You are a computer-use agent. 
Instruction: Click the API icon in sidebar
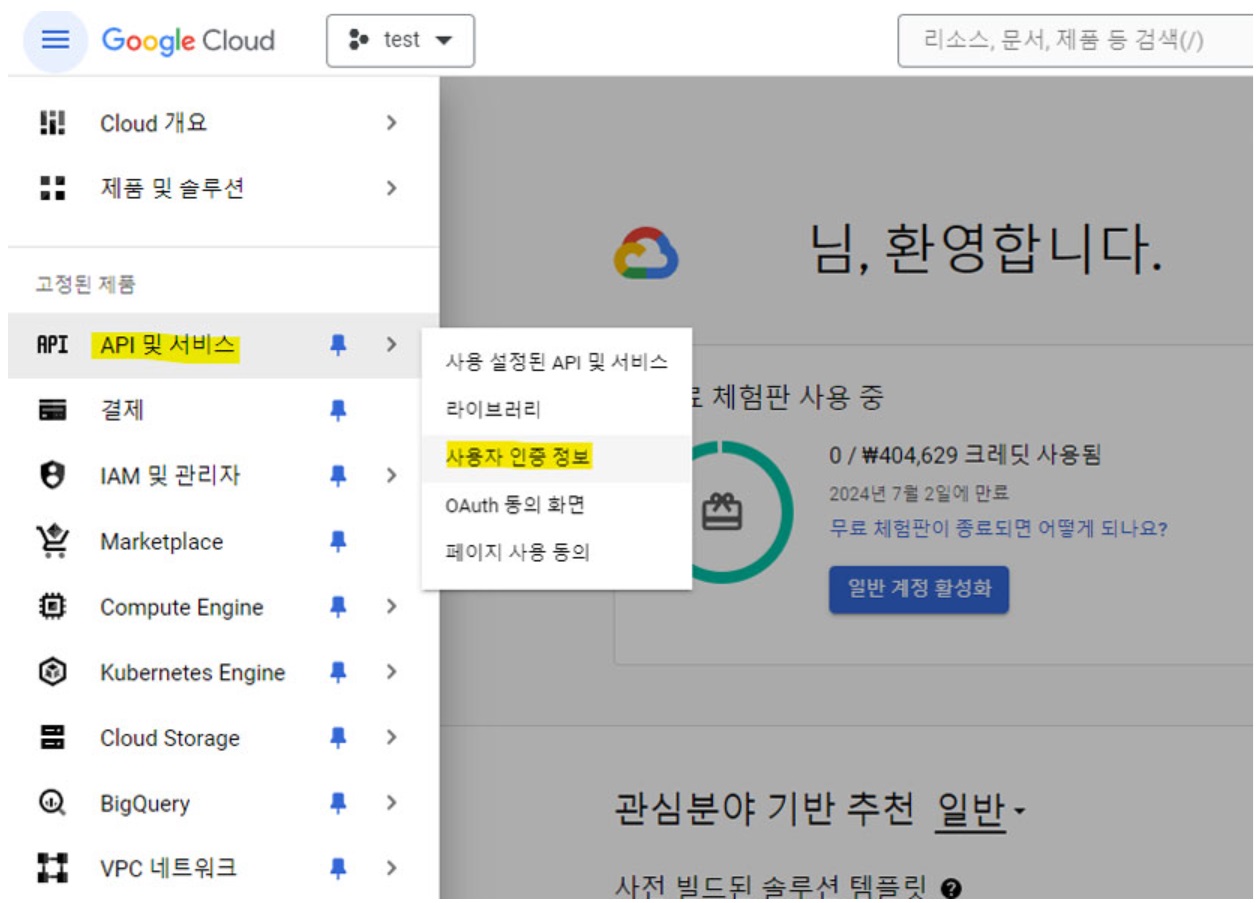(x=53, y=345)
